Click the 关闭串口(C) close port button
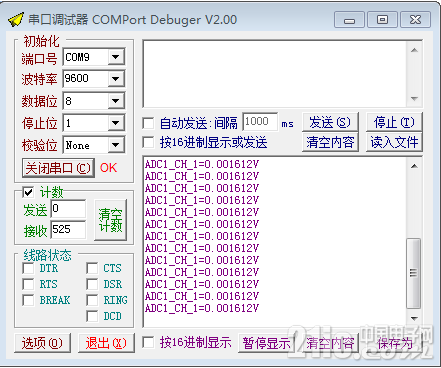 pyautogui.click(x=58, y=168)
